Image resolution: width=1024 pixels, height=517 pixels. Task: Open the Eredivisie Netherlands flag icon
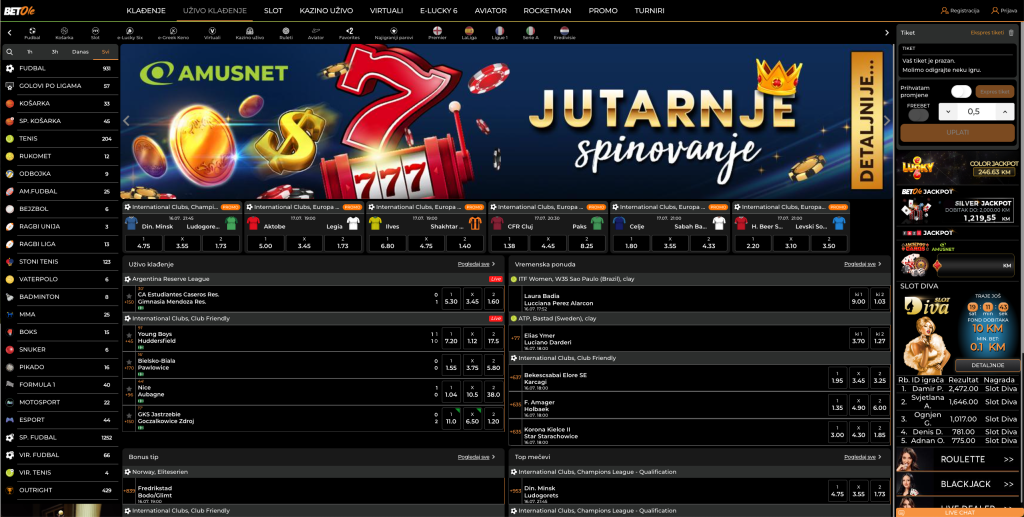[x=564, y=30]
